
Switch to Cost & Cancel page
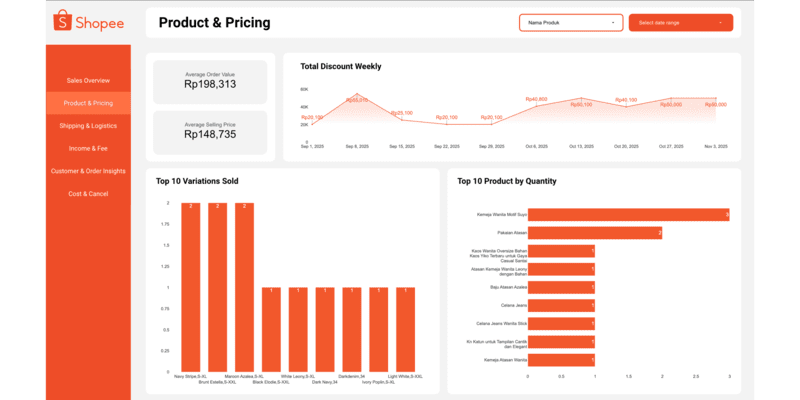click(x=88, y=193)
